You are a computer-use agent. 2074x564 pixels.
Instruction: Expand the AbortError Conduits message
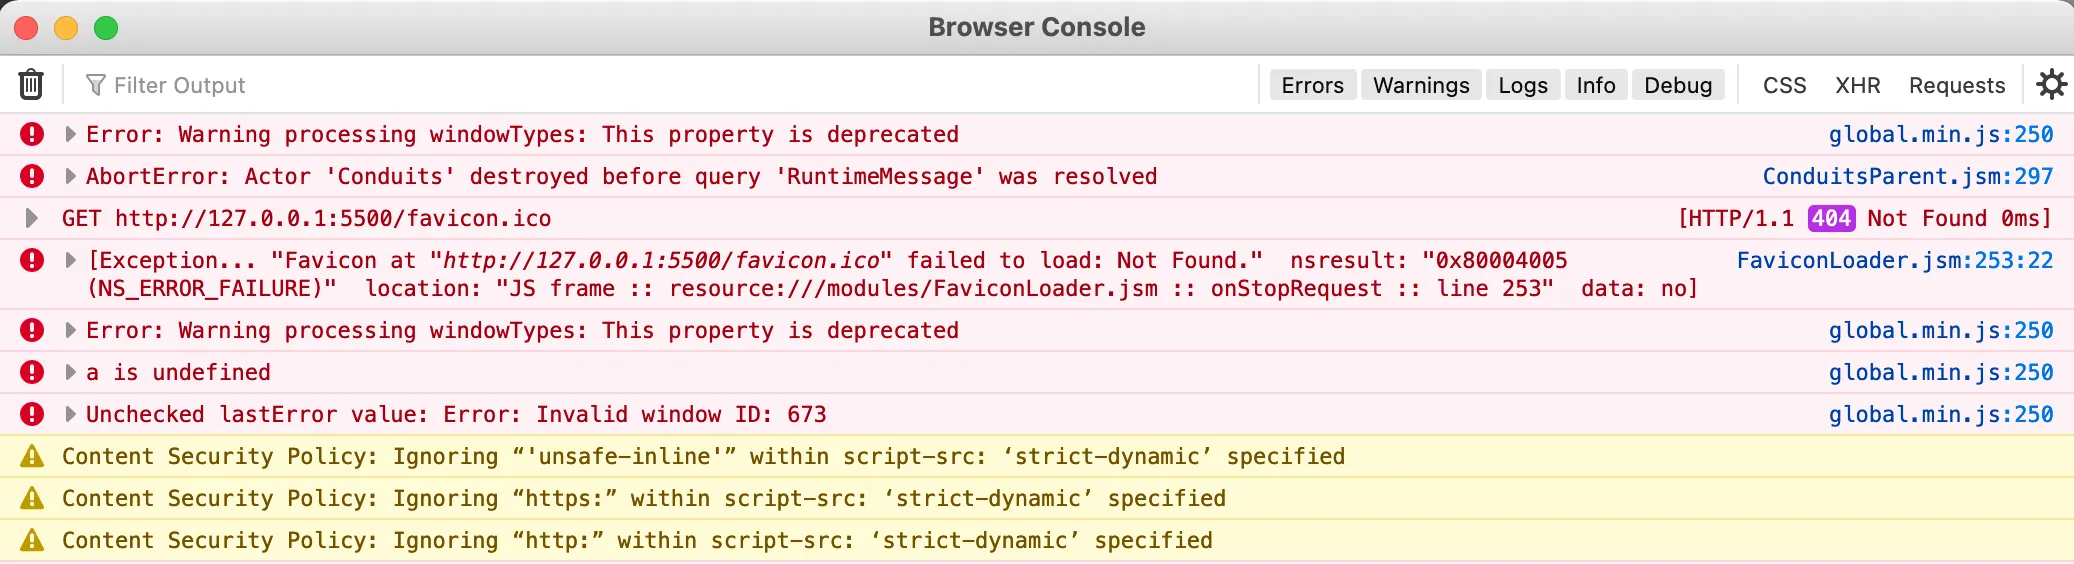[x=70, y=176]
